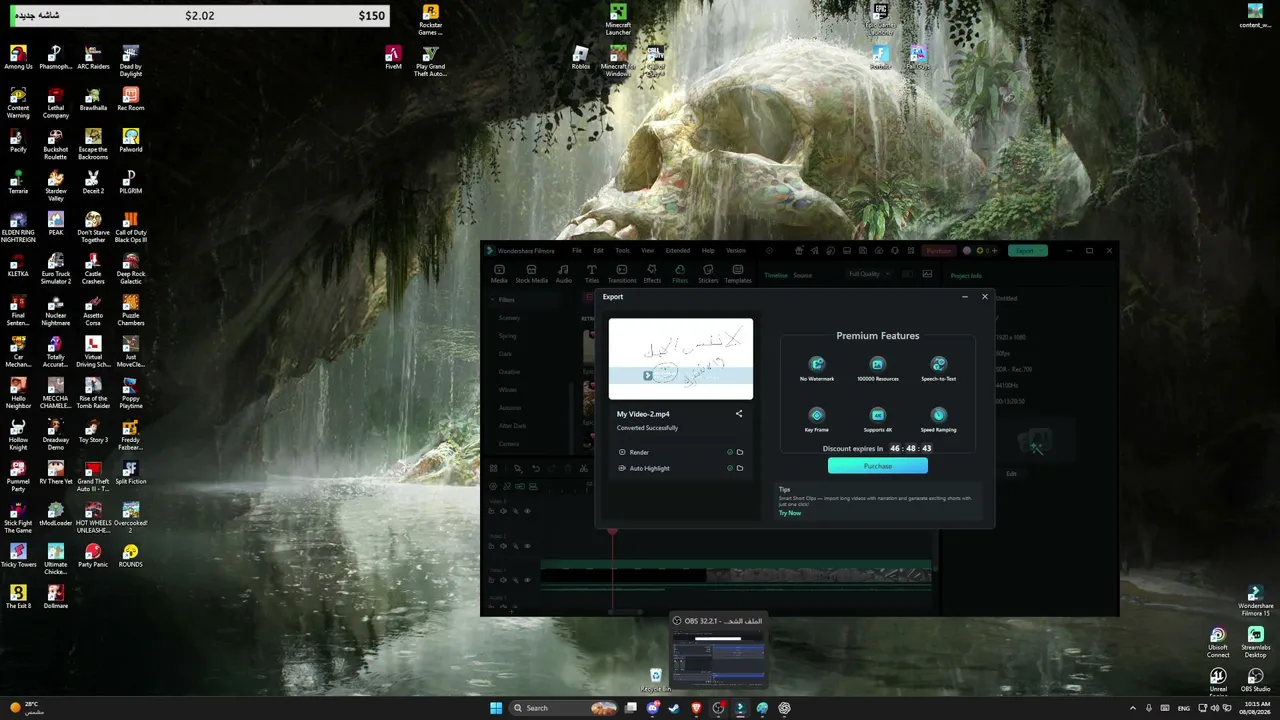Click the PEAK game icon on desktop
The width and height of the screenshot is (1280, 720).
pyautogui.click(x=56, y=224)
